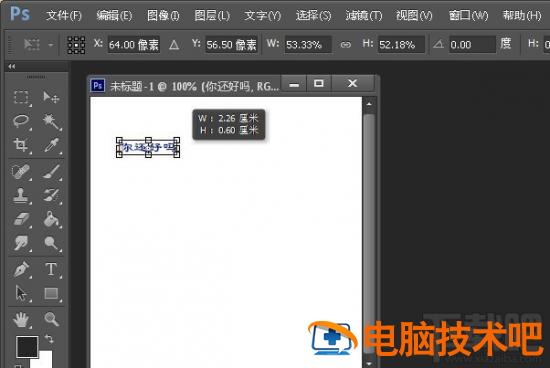550x368 pixels.
Task: Select the Lasso tool
Action: pos(21,121)
